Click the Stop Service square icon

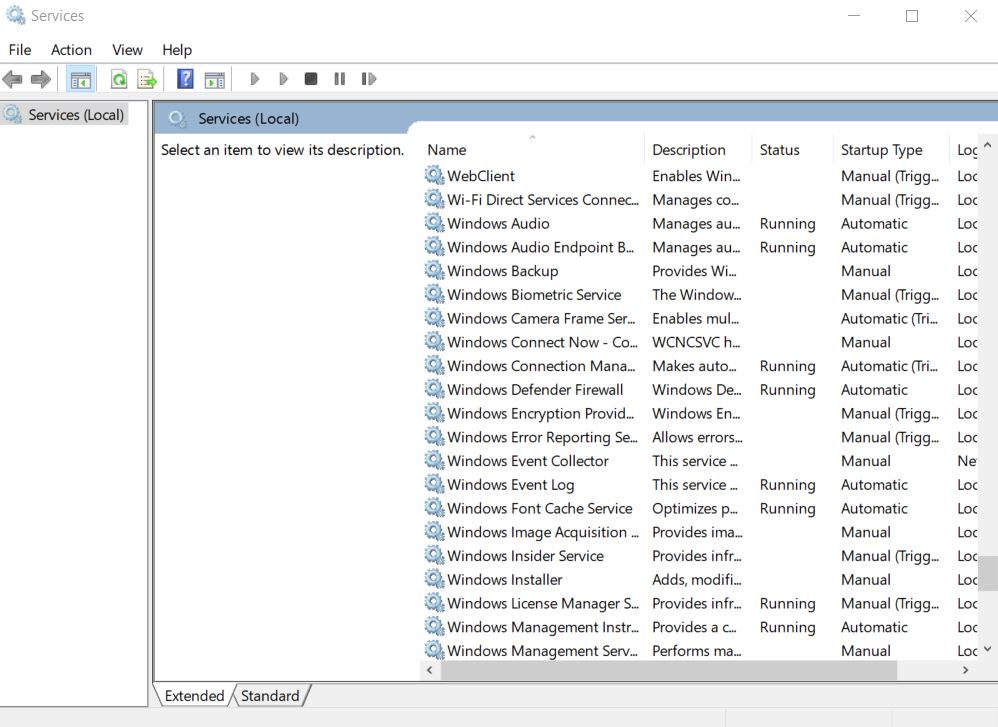[311, 79]
